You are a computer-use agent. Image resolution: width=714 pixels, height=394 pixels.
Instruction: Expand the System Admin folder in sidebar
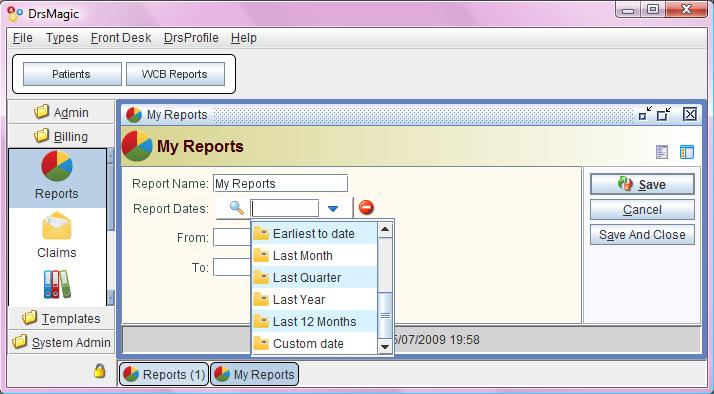[x=61, y=342]
